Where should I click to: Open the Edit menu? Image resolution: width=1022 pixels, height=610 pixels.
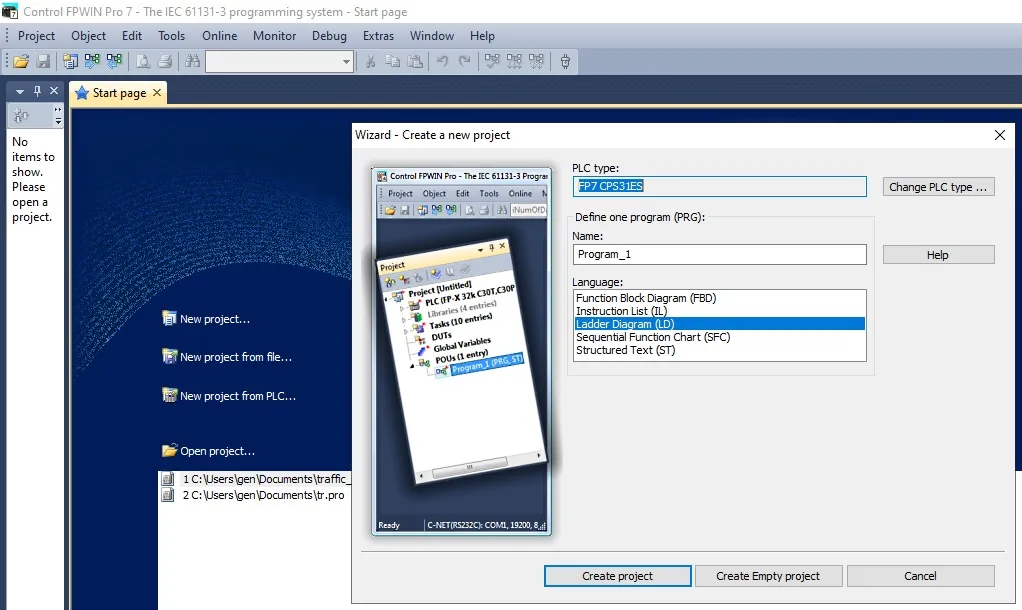[x=132, y=36]
